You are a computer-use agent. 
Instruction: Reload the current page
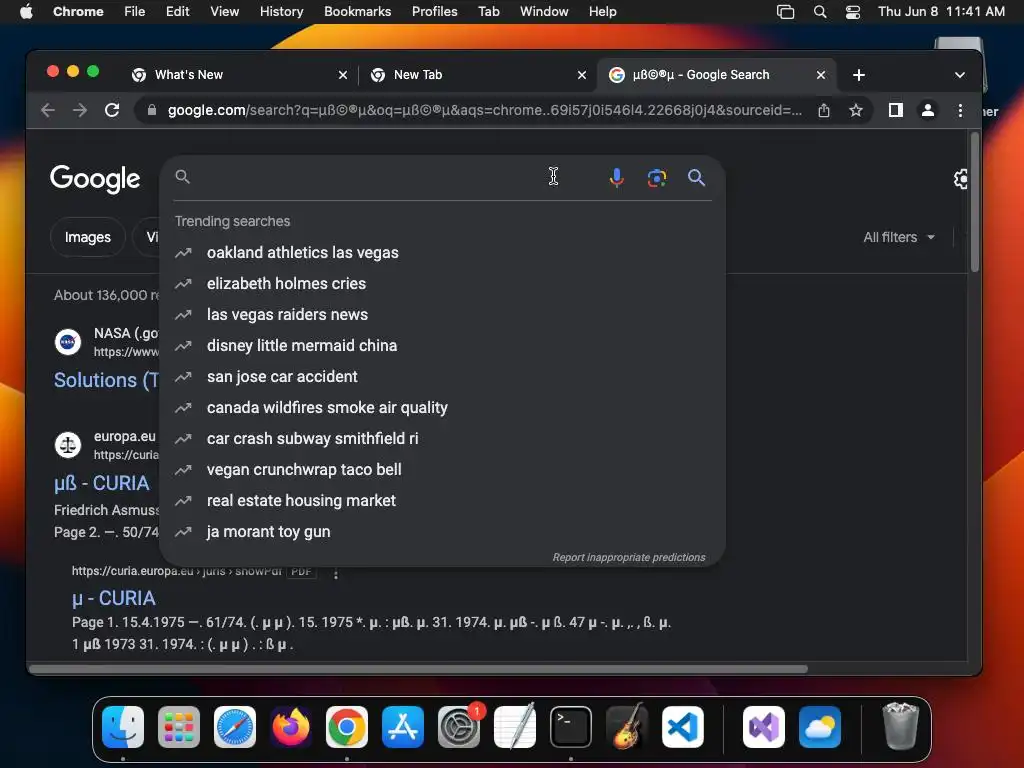tap(112, 110)
